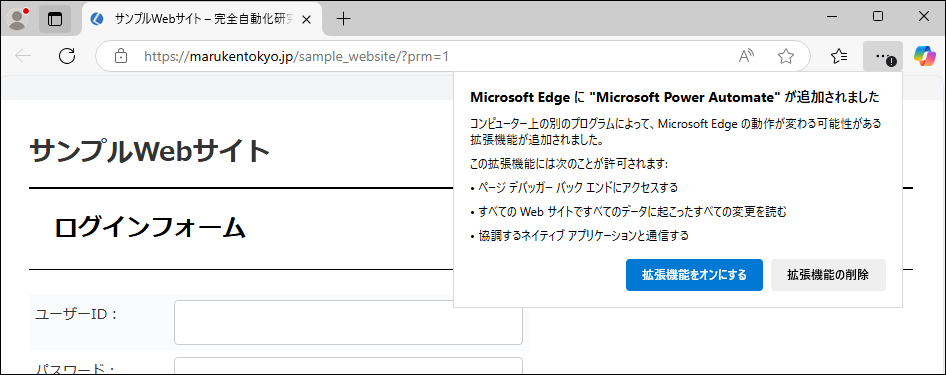Focus the ユーザーID input field

coord(348,323)
